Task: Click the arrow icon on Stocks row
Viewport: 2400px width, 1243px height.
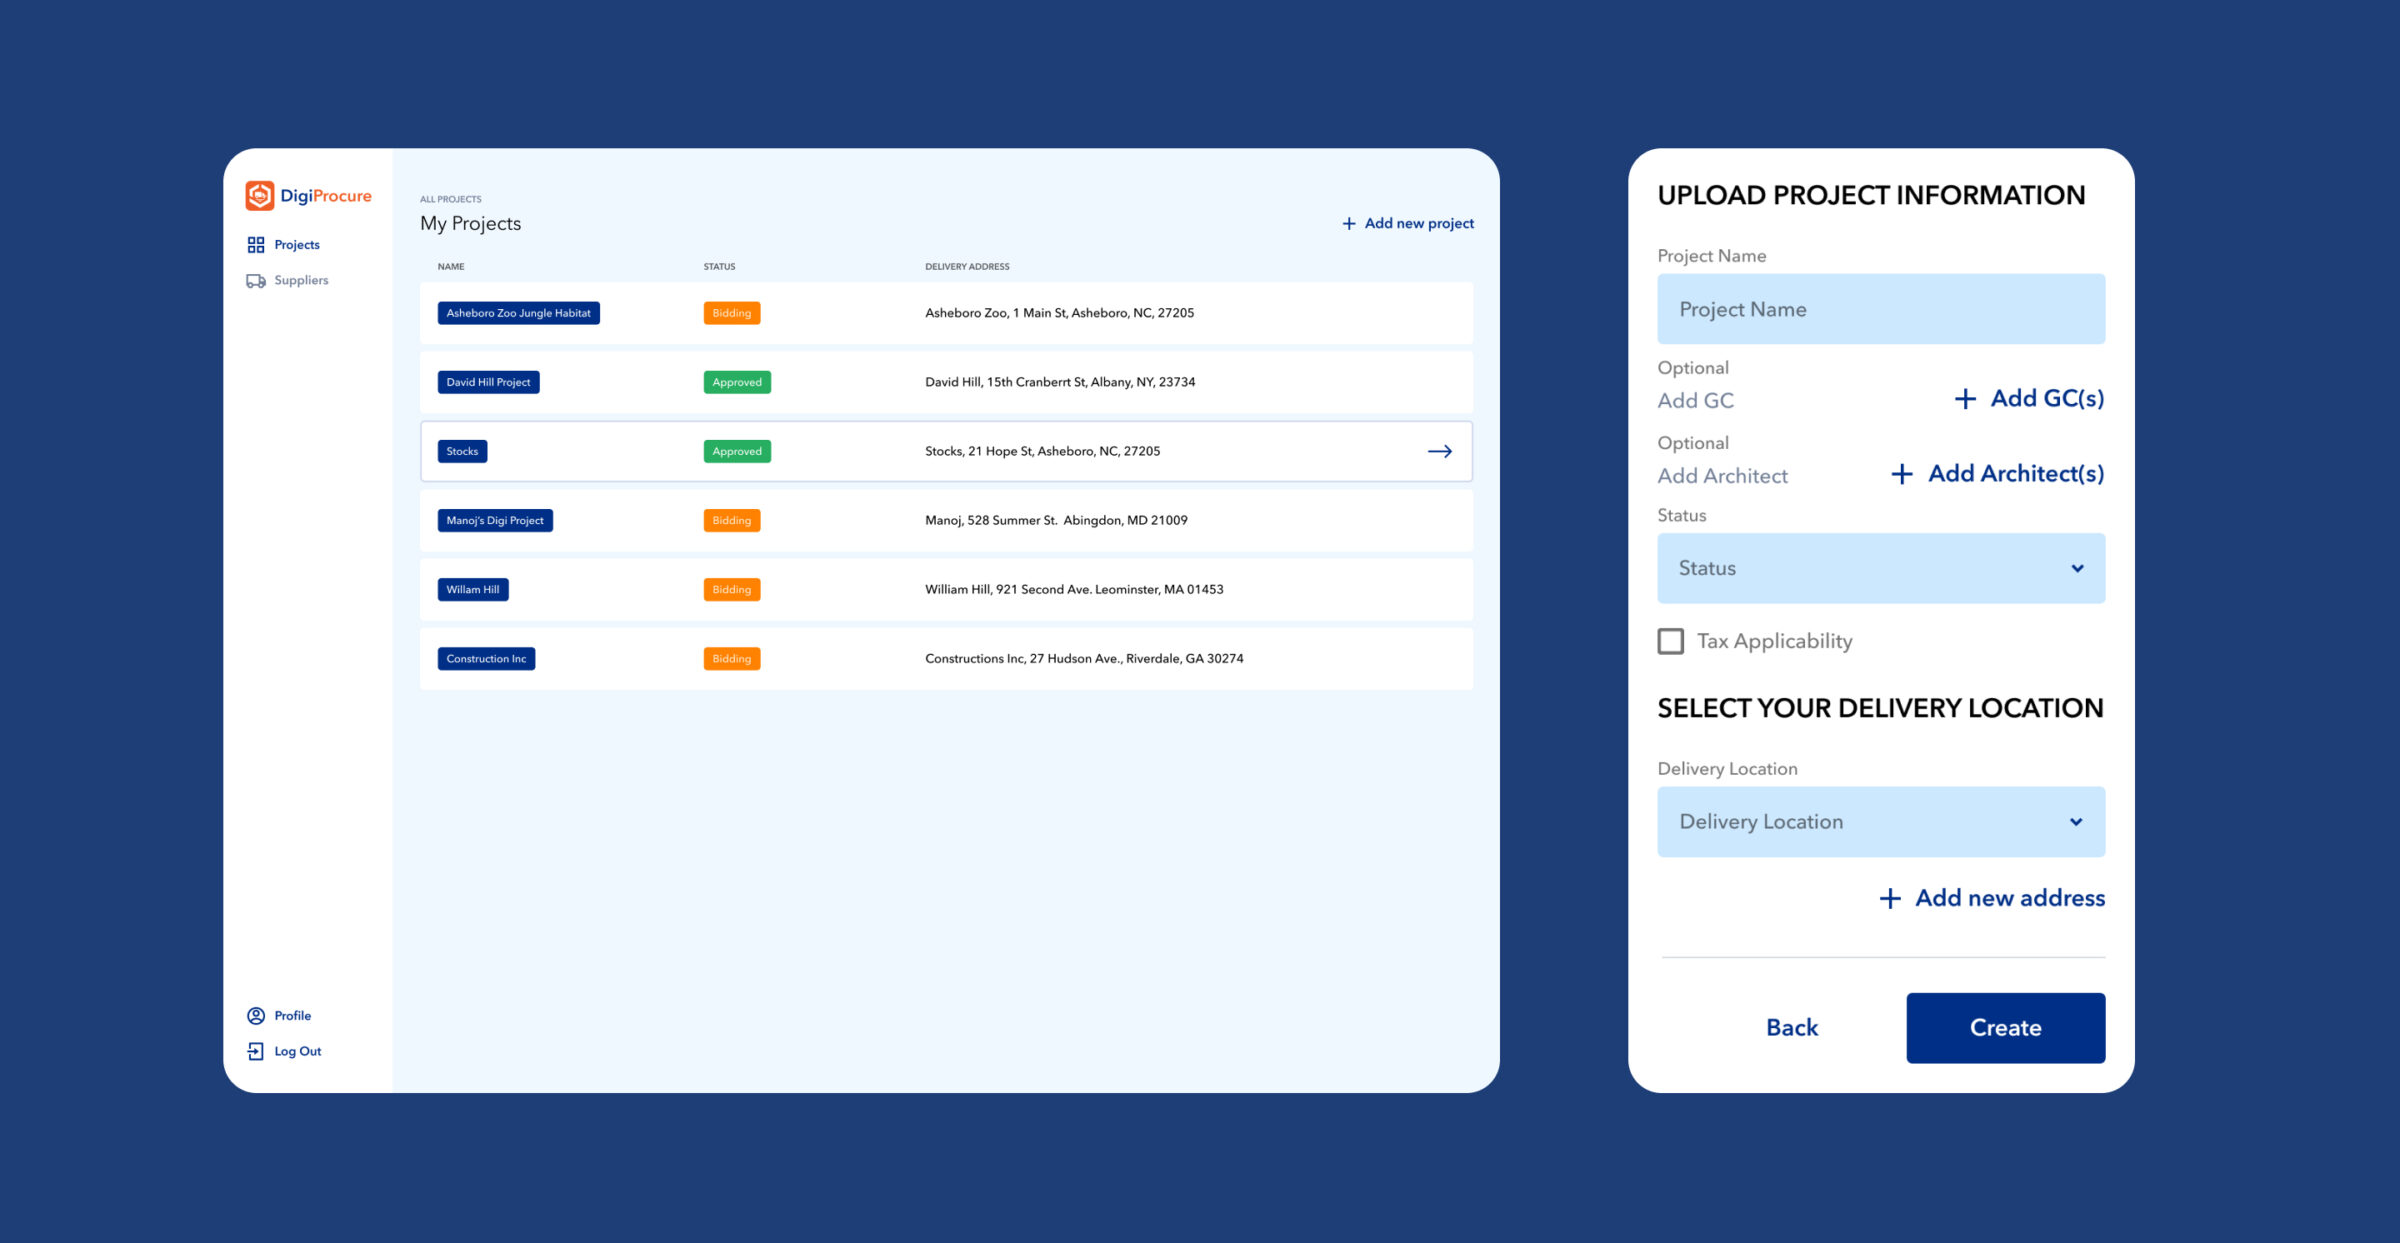Action: [1440, 452]
